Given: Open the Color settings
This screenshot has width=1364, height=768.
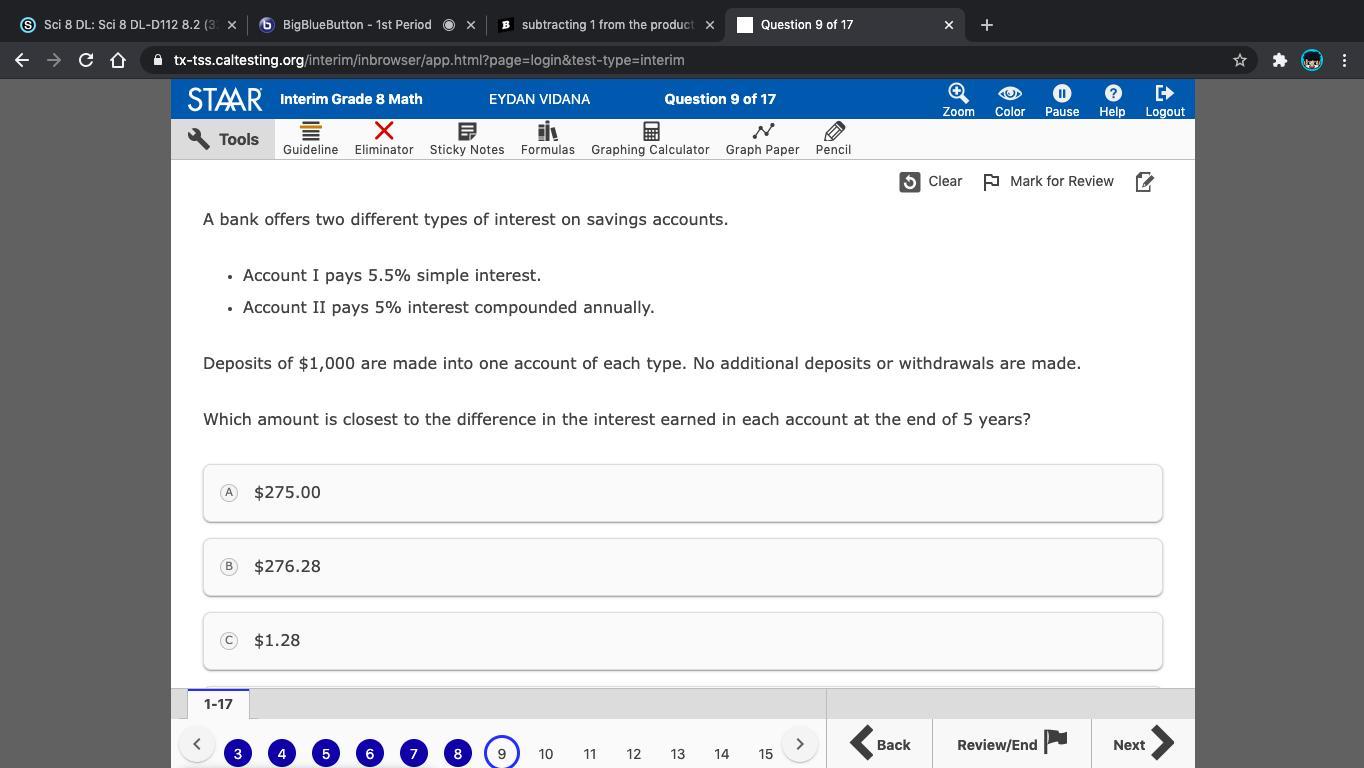Looking at the screenshot, I should [1009, 99].
